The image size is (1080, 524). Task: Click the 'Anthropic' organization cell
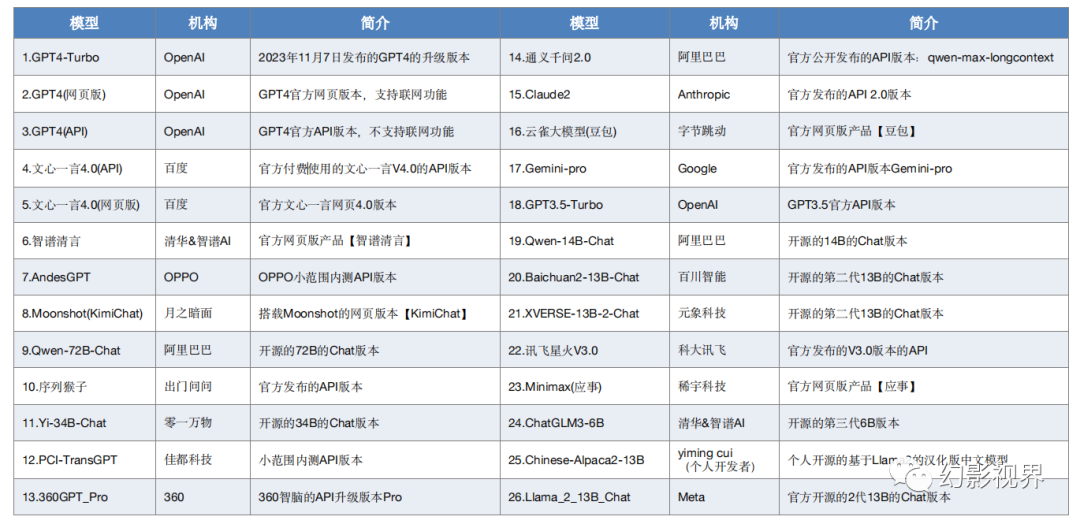[725, 94]
